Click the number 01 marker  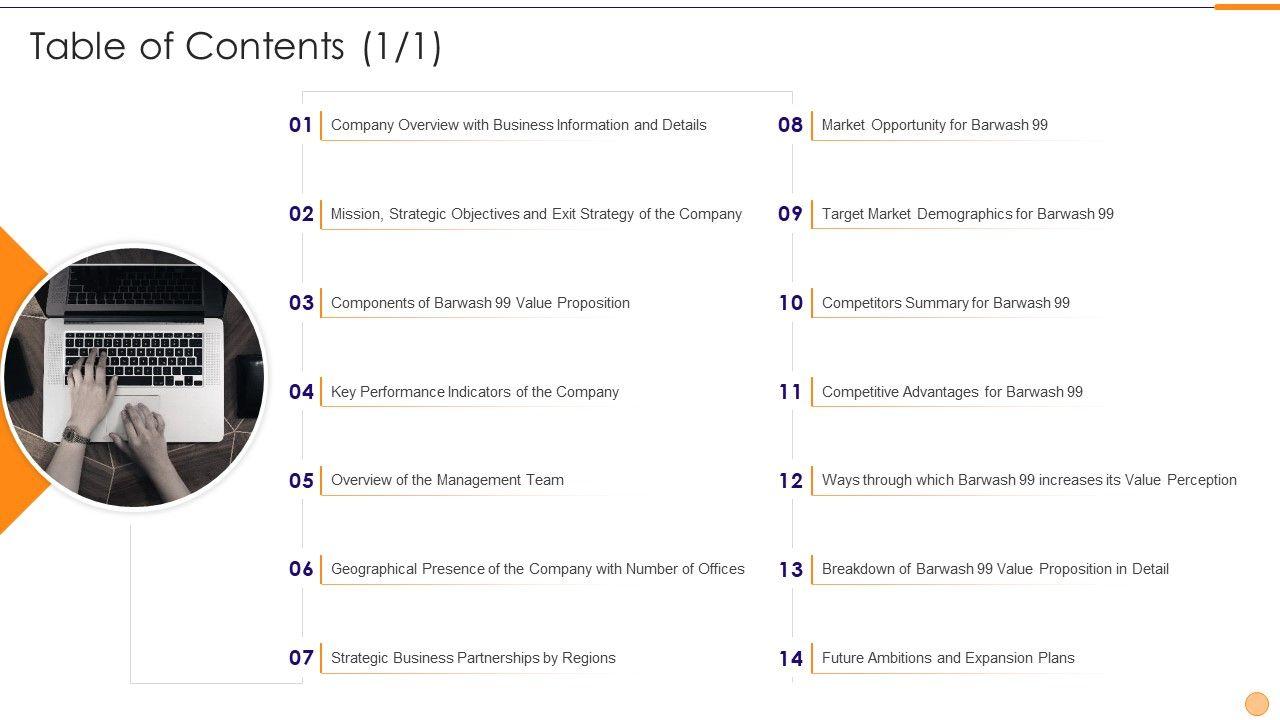click(x=301, y=125)
